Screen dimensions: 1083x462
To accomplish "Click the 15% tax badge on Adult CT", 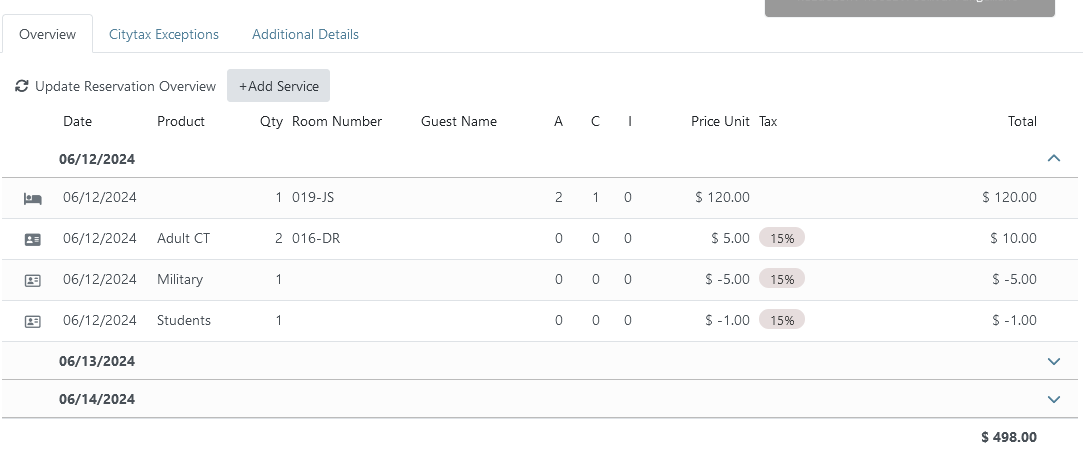I will [782, 239].
